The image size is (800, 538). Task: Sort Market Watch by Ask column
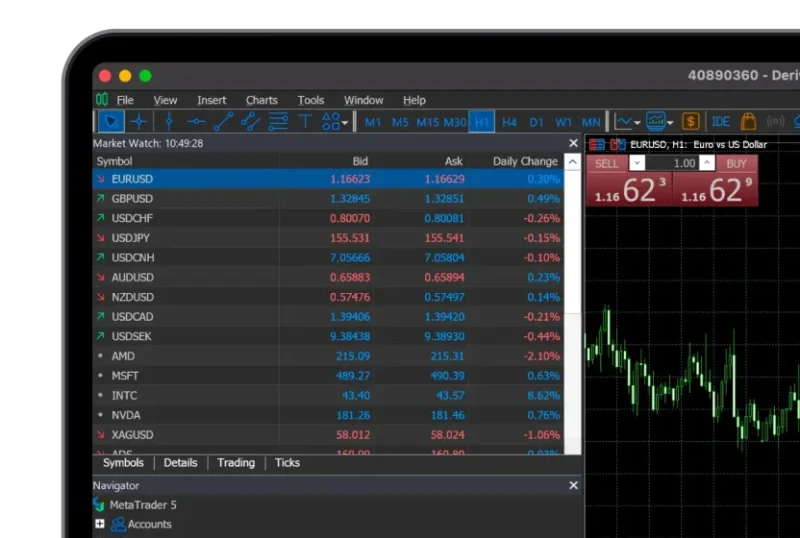tap(454, 161)
